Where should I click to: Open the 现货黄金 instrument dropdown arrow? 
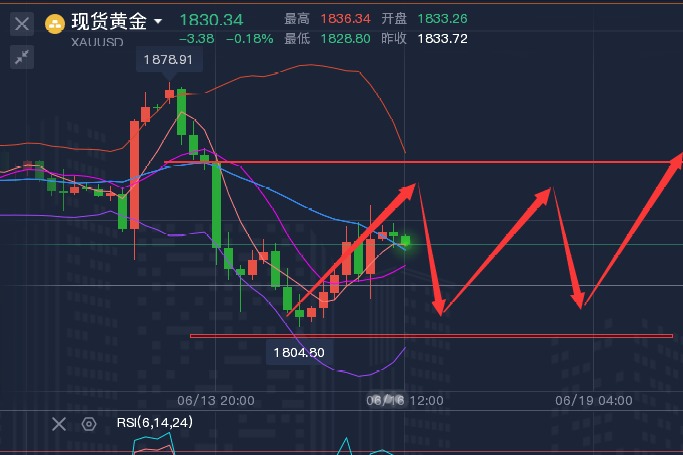pyautogui.click(x=157, y=22)
